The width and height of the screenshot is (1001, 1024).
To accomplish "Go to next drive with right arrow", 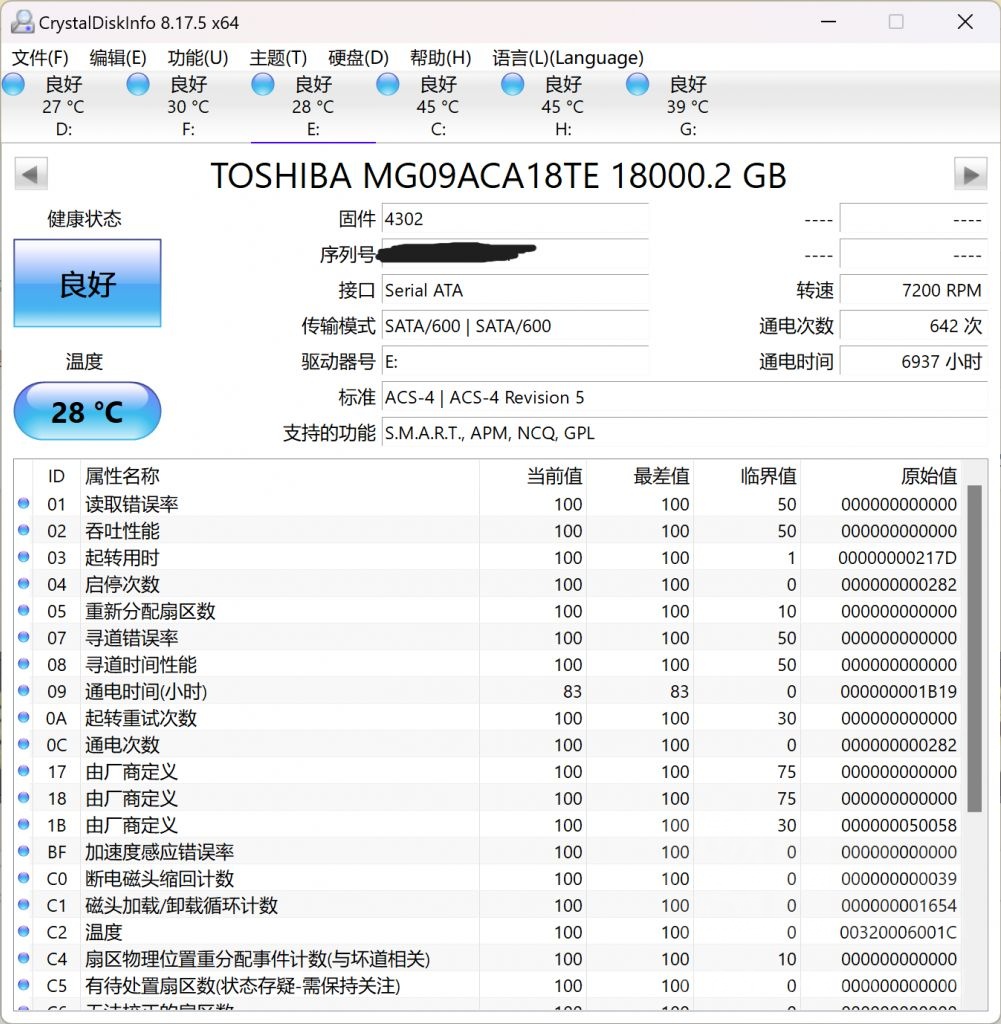I will [x=969, y=175].
